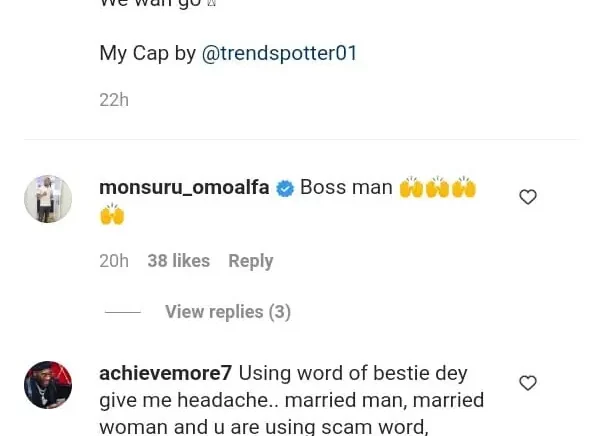Tap the raised hands emoji on second line
The height and width of the screenshot is (436, 600).
[112, 214]
